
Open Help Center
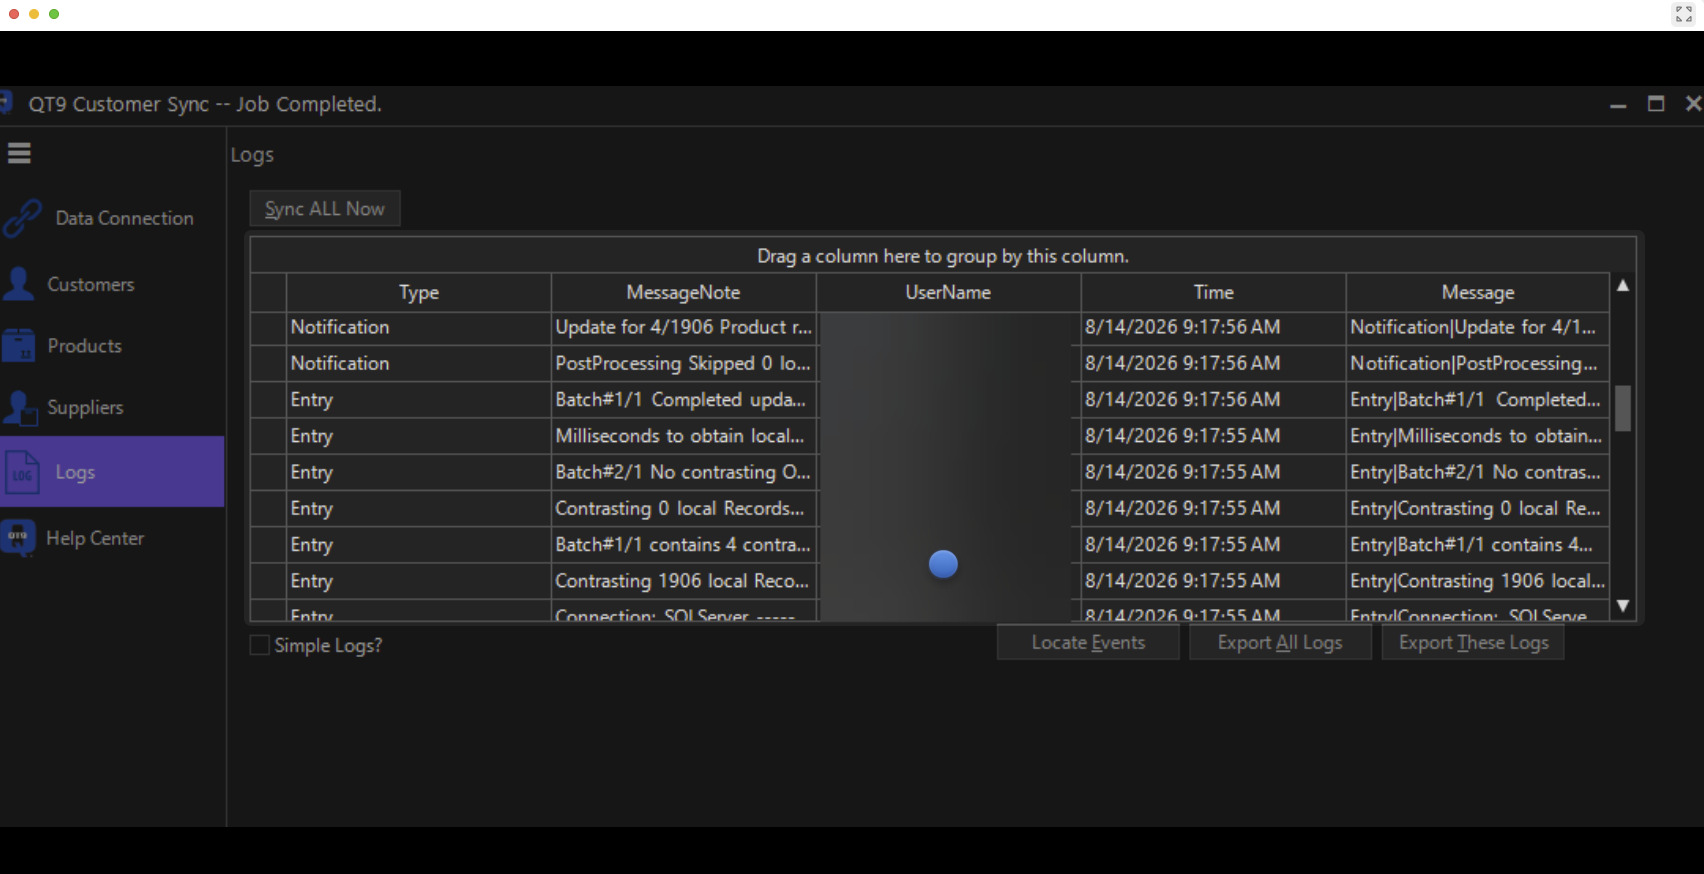95,538
